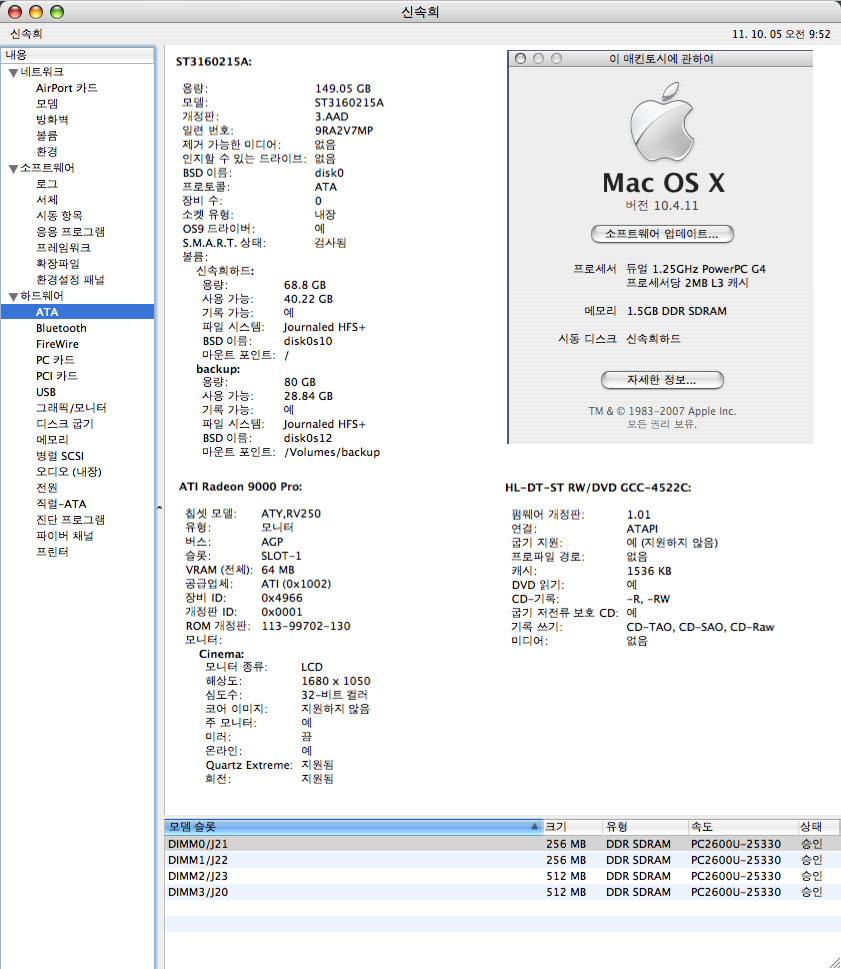This screenshot has height=969, width=841.
Task: Show the 메모리 hardware section
Action: pyautogui.click(x=52, y=440)
